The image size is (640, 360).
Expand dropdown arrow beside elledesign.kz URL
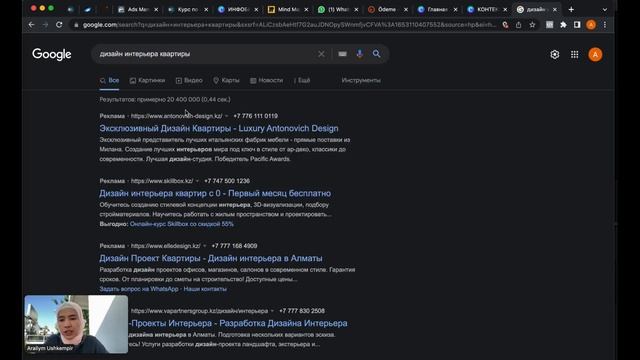[x=204, y=246]
